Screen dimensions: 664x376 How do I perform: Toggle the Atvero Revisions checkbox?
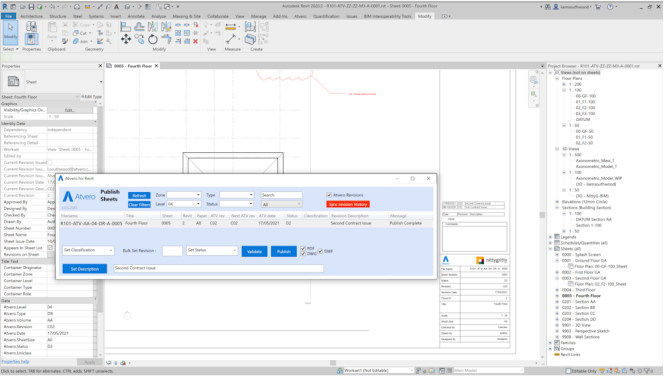click(x=329, y=195)
